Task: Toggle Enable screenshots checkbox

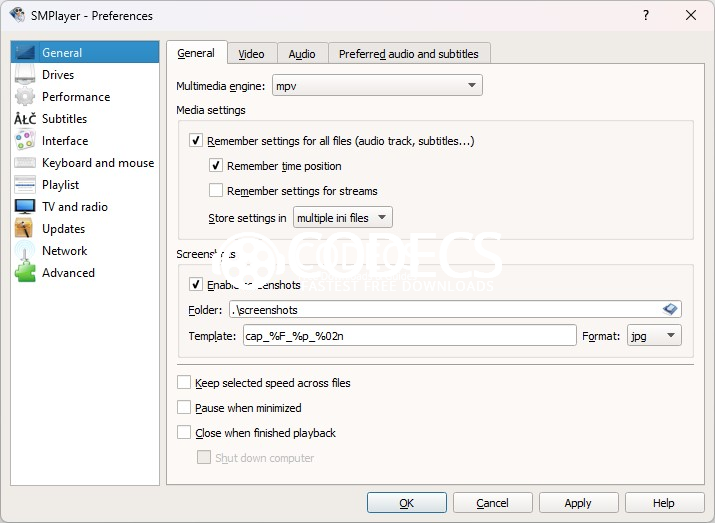Action: click(x=196, y=284)
